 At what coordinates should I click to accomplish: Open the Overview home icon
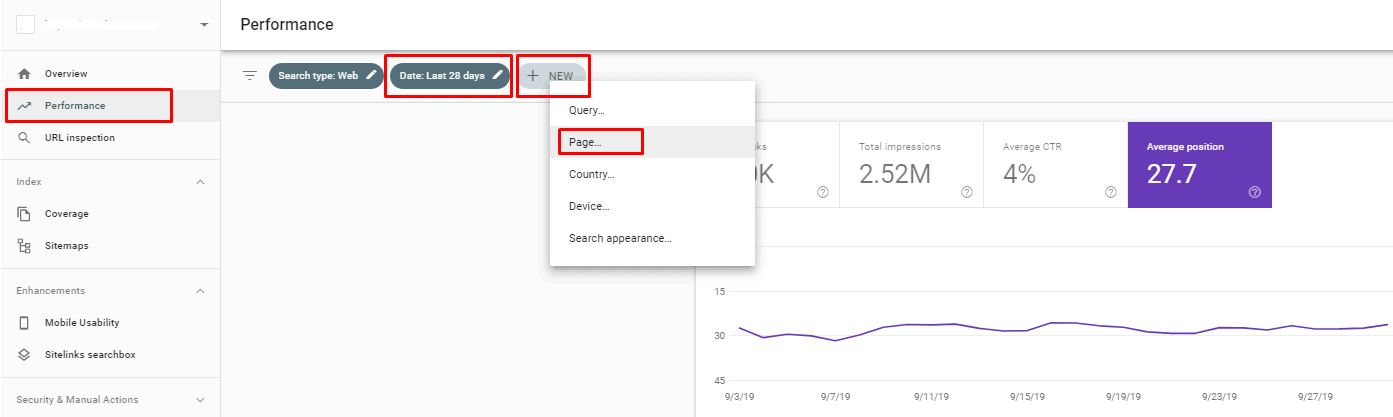[25, 74]
